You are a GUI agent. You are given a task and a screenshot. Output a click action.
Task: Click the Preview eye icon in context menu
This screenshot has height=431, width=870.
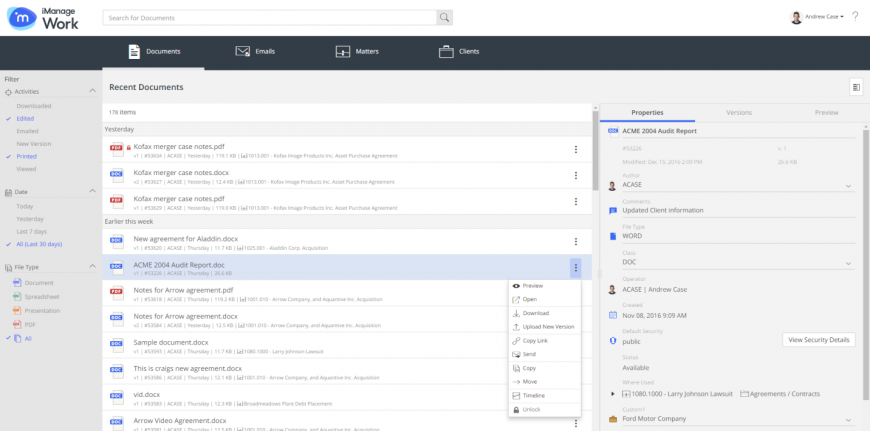point(516,286)
